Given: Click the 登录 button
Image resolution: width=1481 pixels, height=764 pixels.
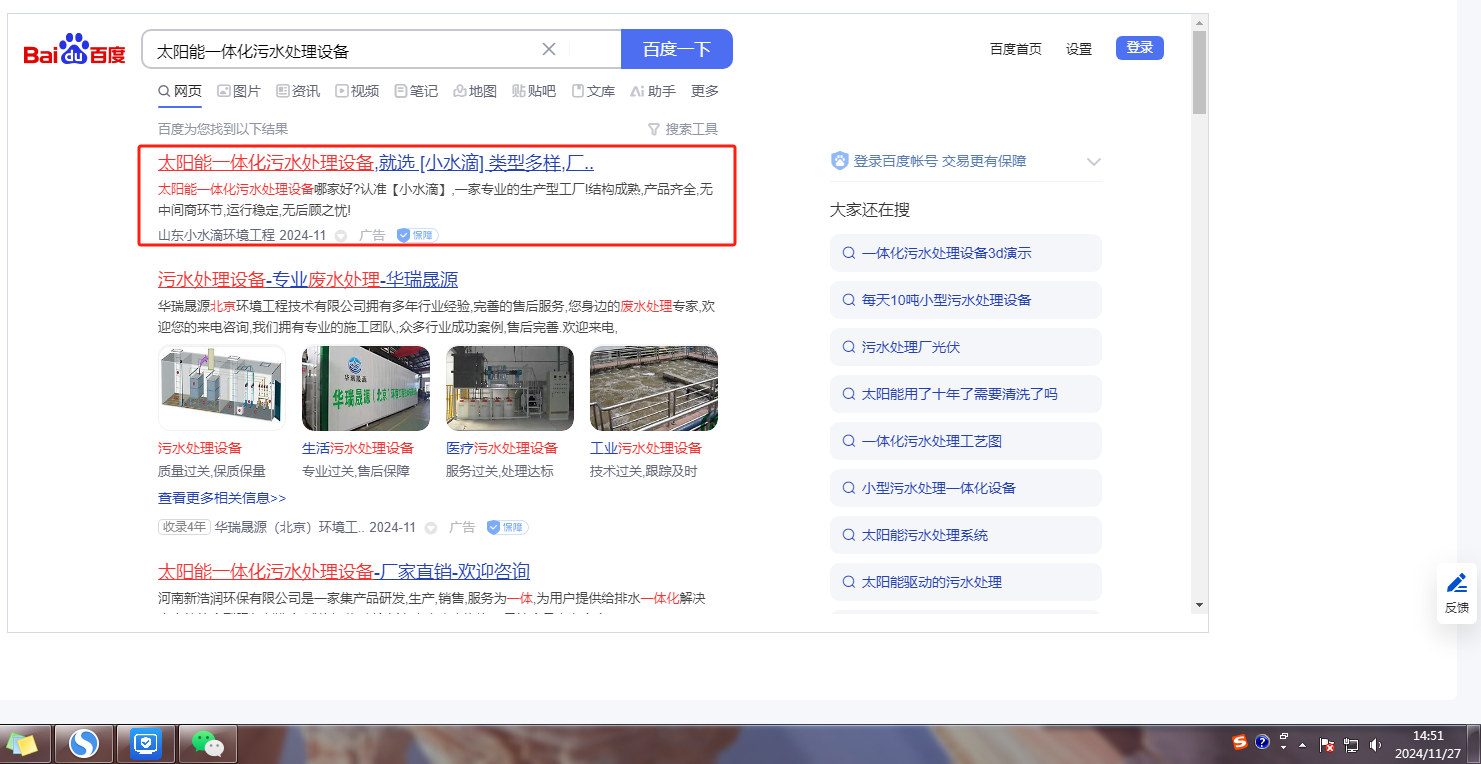Looking at the screenshot, I should (x=1140, y=47).
